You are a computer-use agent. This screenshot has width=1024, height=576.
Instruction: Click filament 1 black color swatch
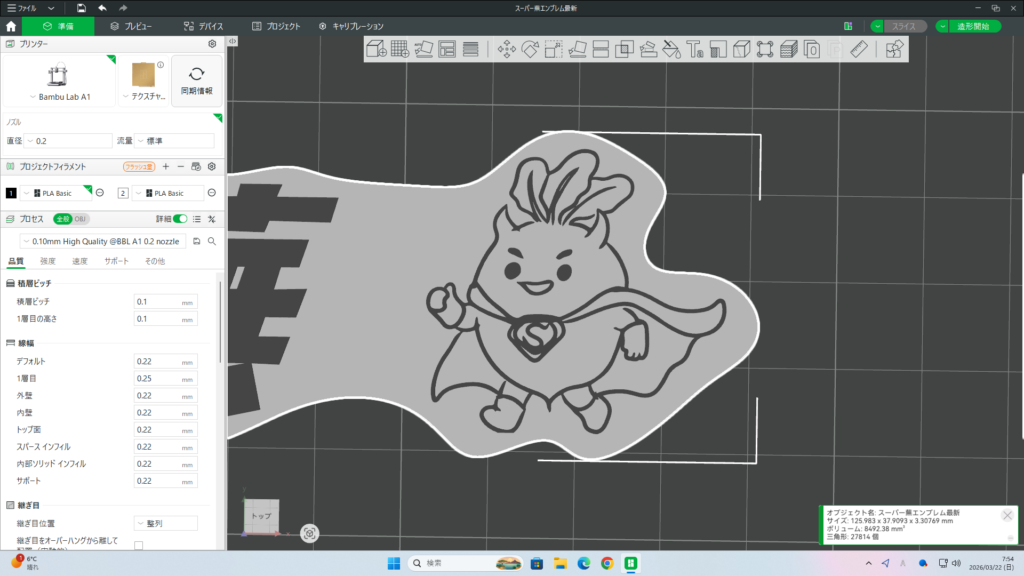tap(11, 193)
